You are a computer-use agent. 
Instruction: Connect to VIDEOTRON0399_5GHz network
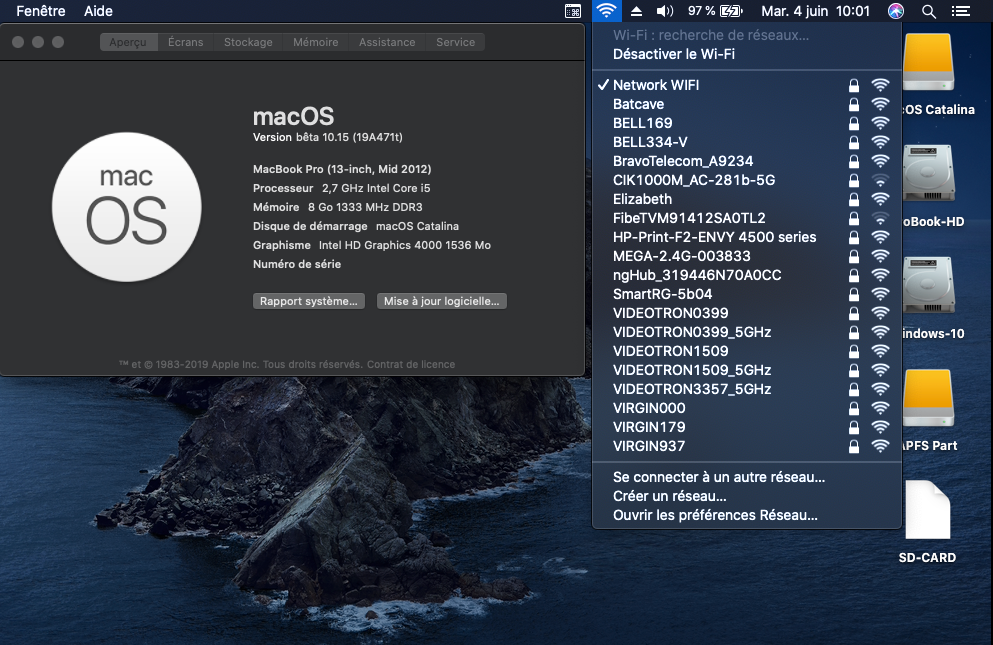(x=747, y=332)
